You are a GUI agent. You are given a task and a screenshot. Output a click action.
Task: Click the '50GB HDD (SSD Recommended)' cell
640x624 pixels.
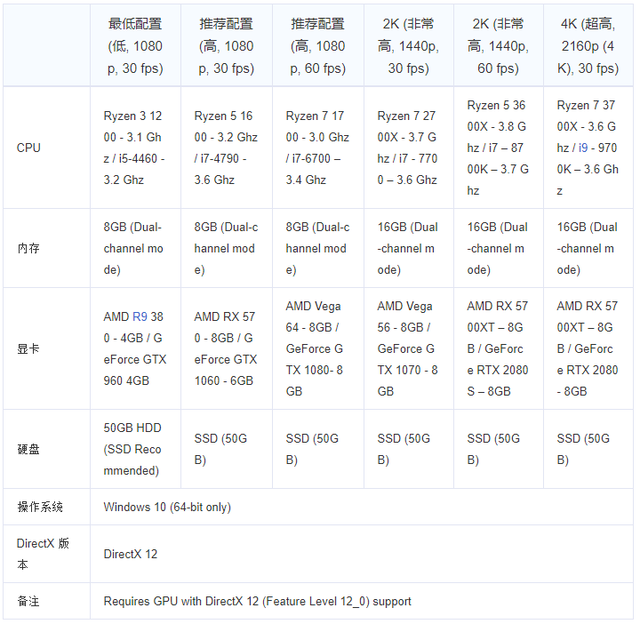point(136,449)
